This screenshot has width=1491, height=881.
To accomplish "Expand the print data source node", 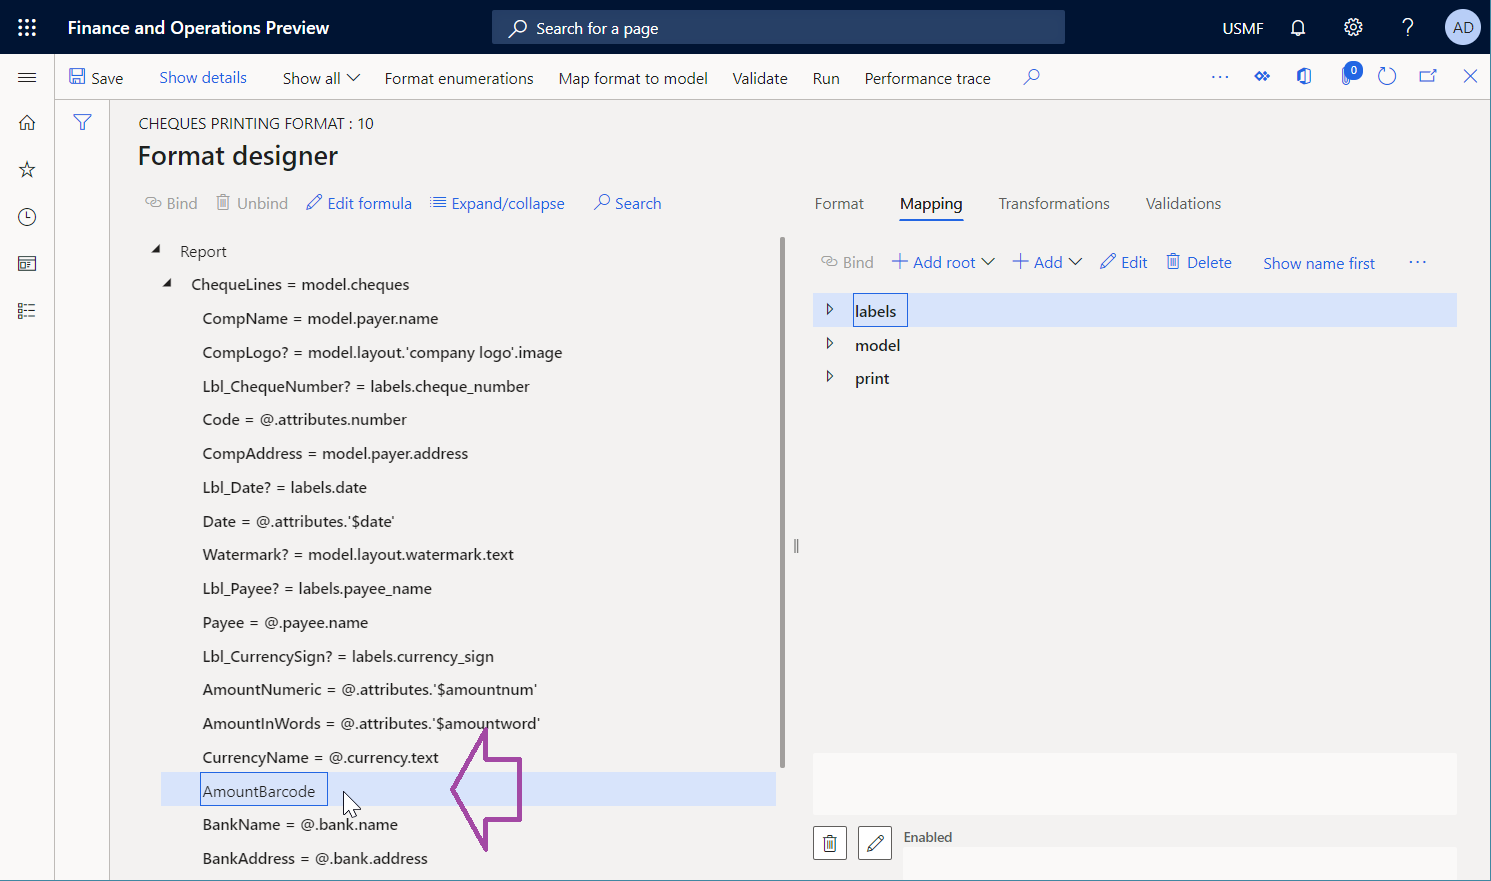I will 829,377.
